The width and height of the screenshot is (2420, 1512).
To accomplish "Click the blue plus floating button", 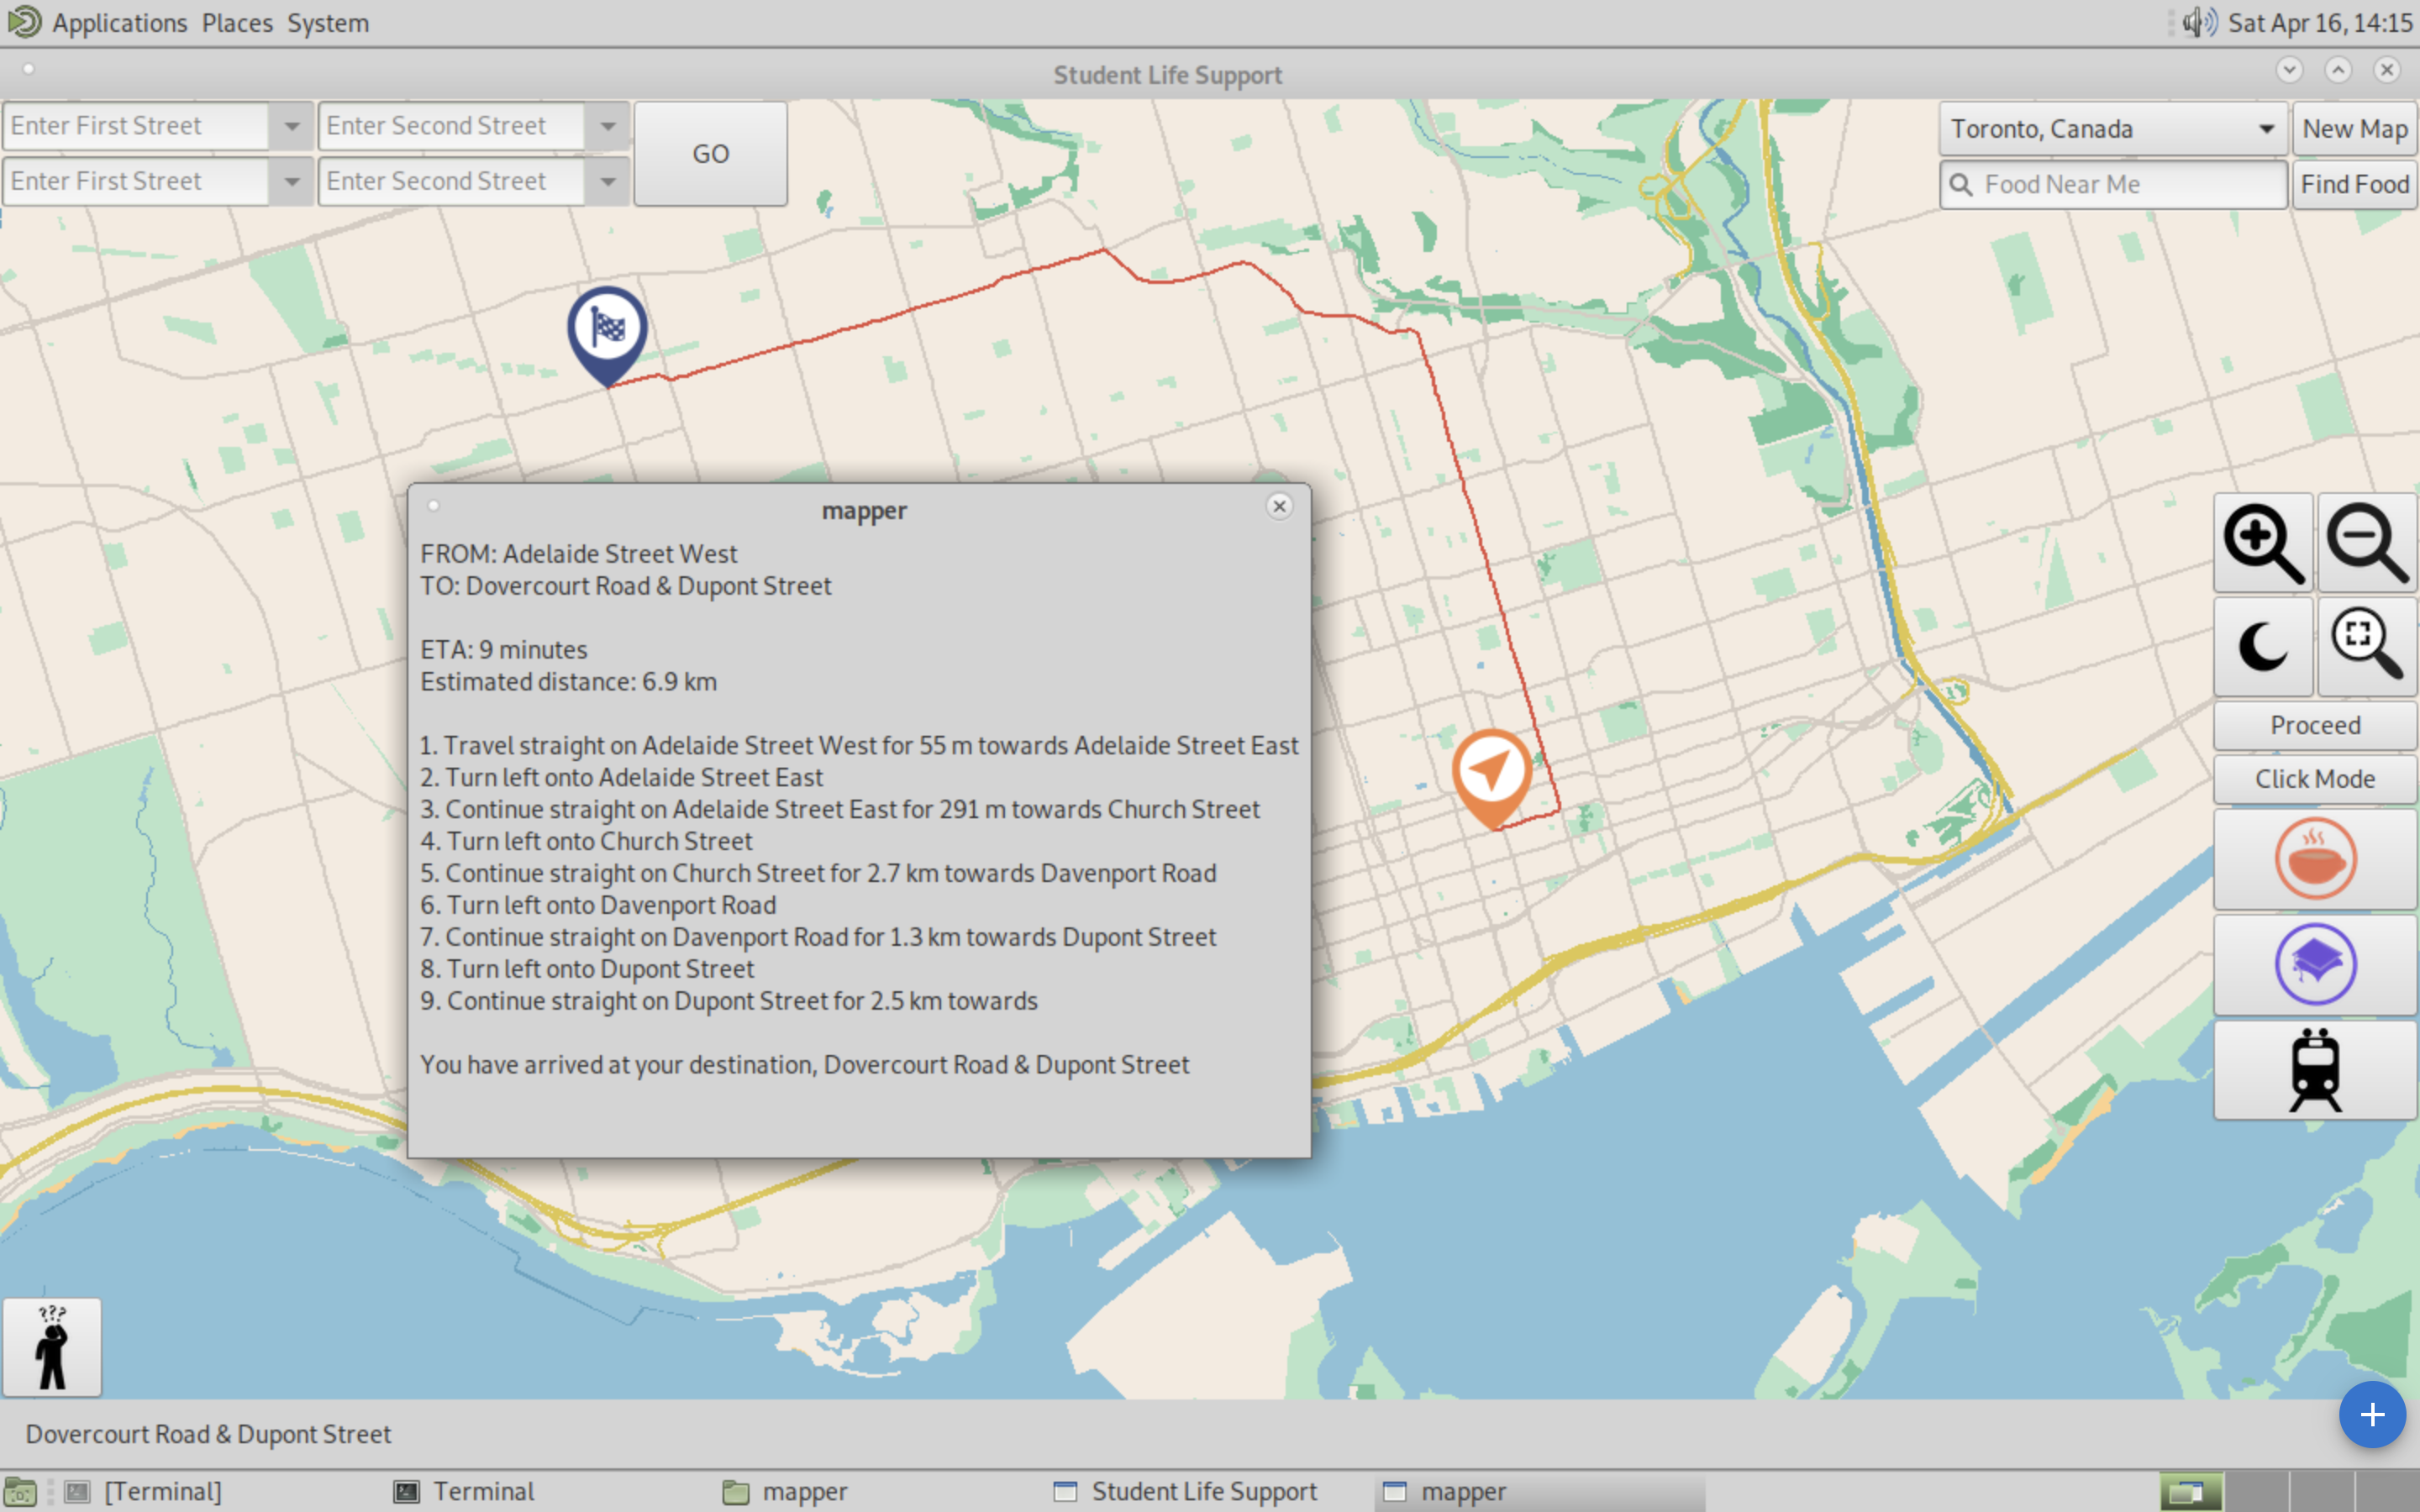I will (2371, 1414).
